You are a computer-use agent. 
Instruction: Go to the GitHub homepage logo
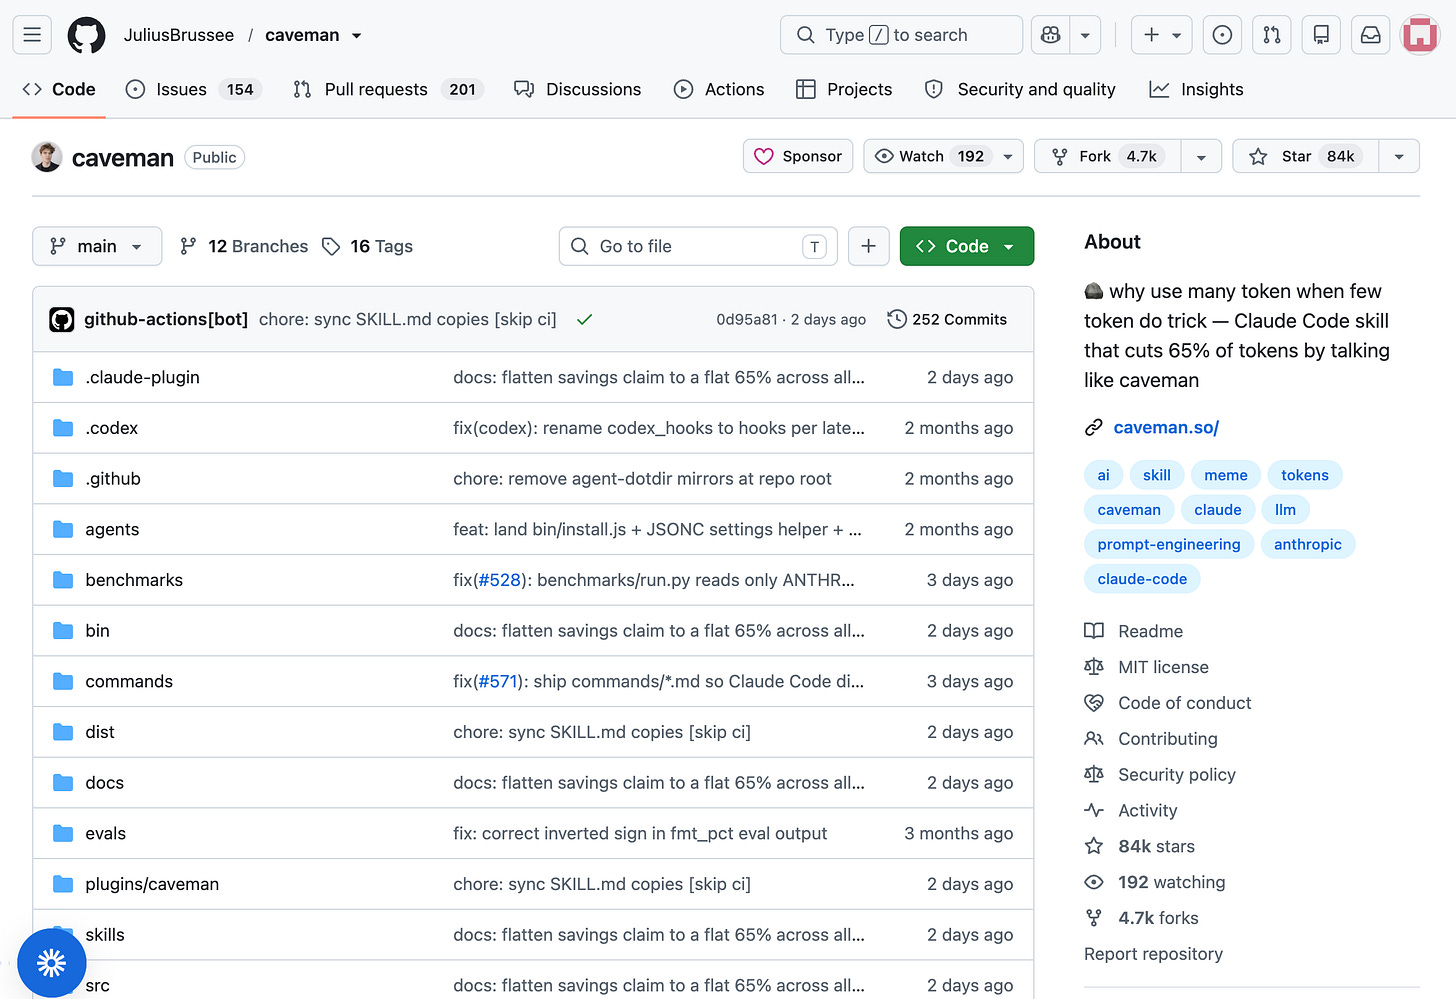point(86,35)
